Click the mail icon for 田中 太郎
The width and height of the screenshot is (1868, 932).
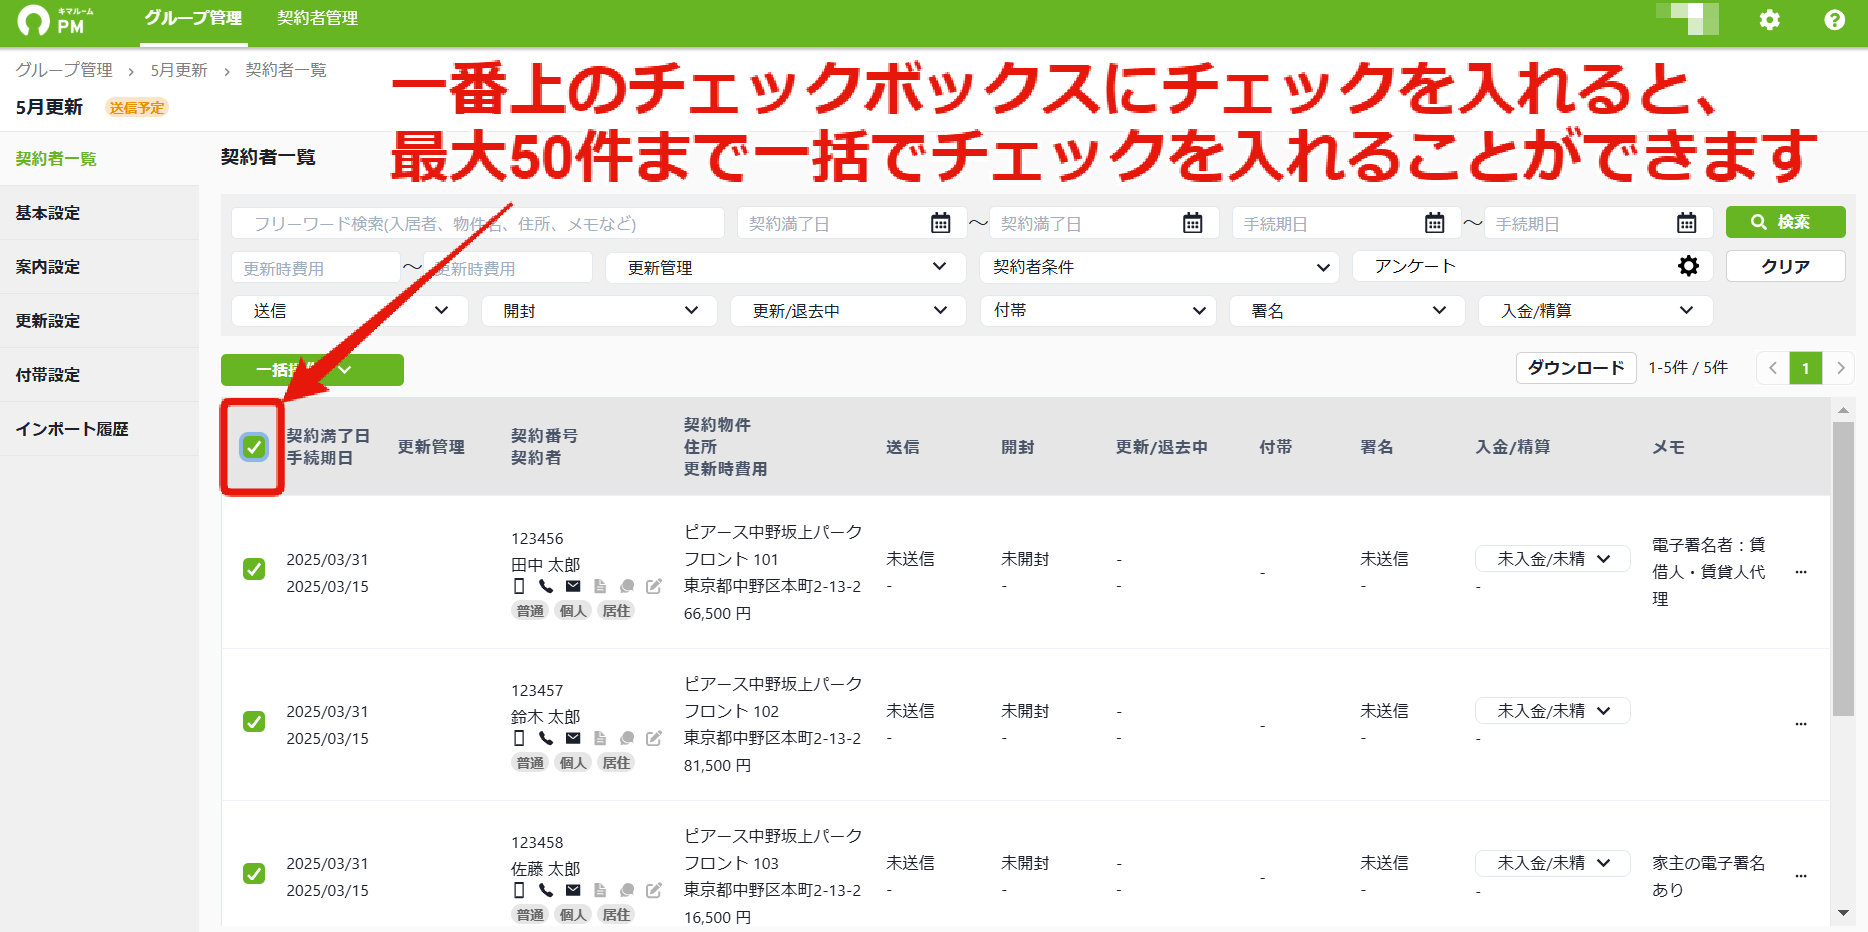coord(573,586)
